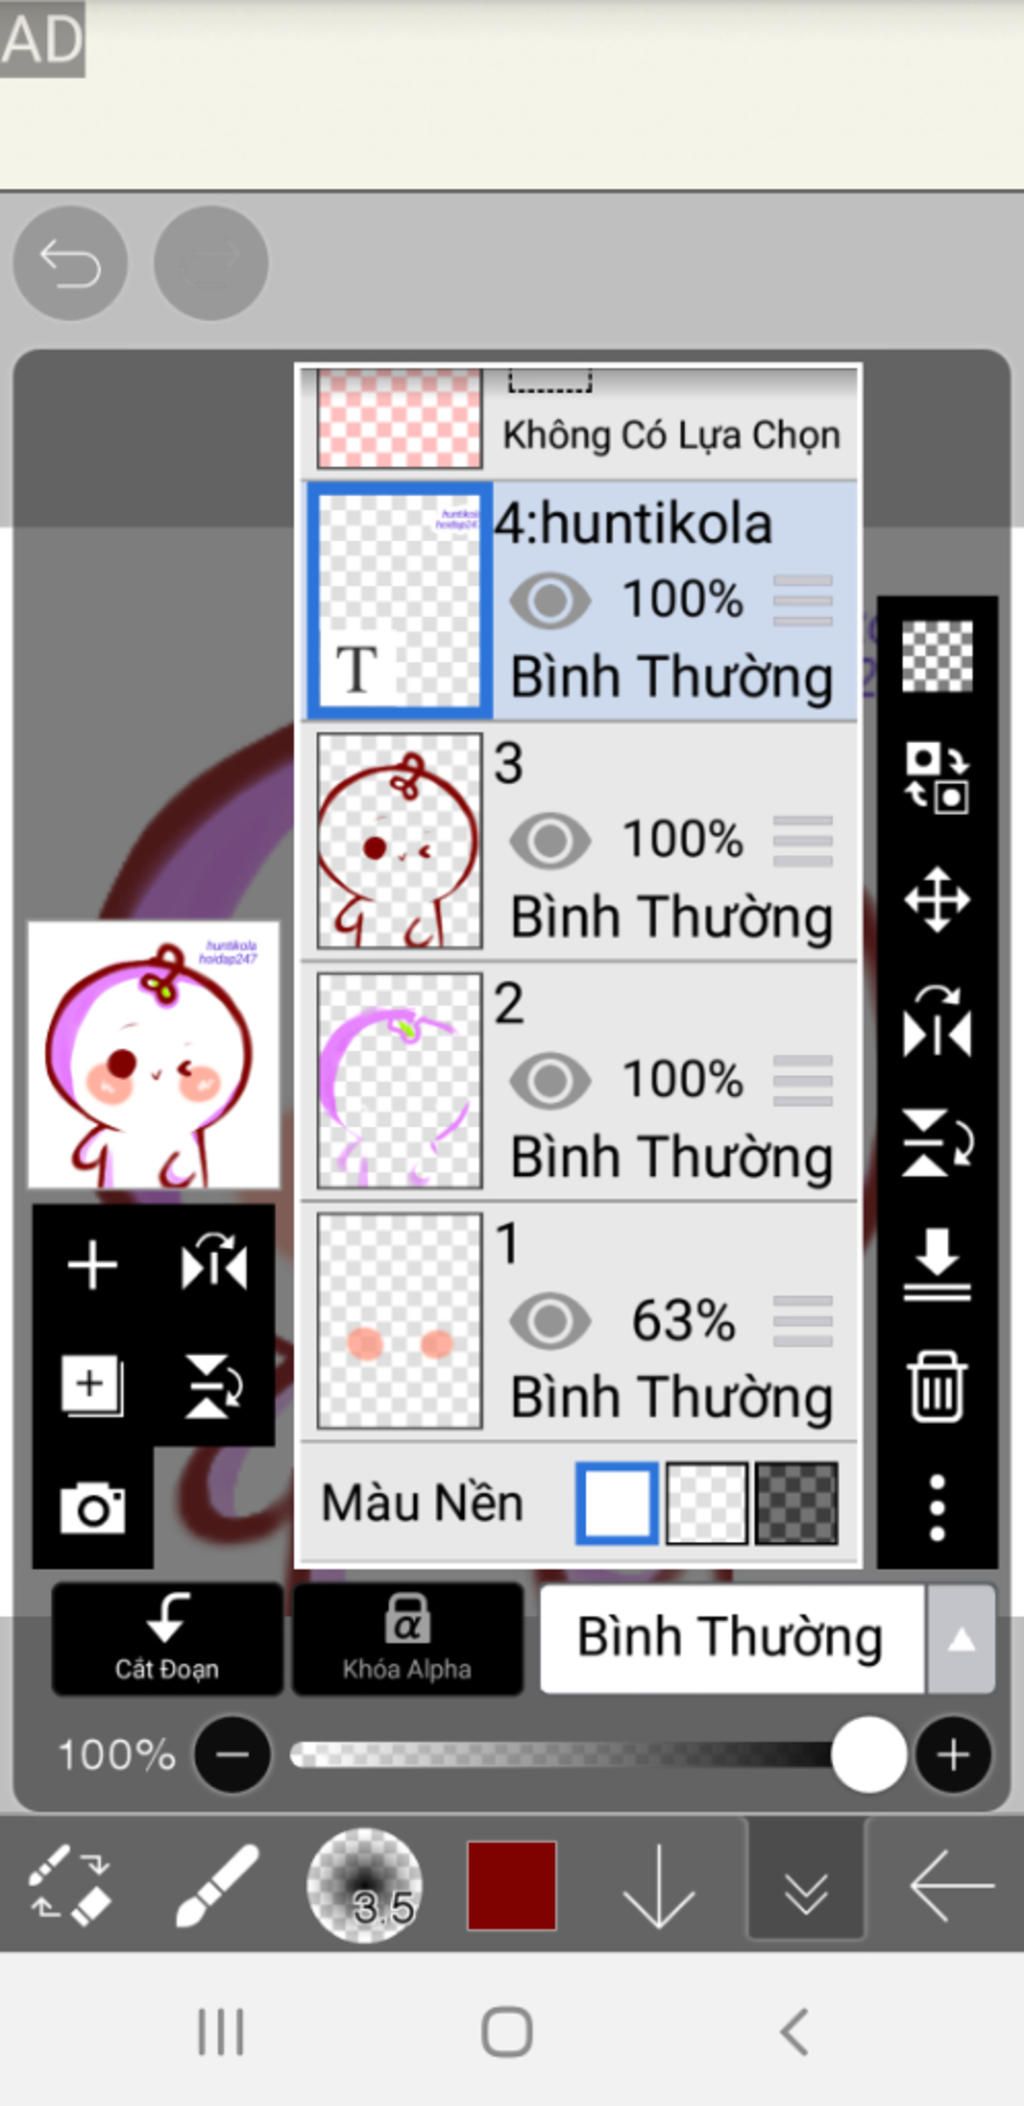Viewport: 1024px width, 2106px height.
Task: Tap the Cắt Đoạn clipping button
Action: click(167, 1639)
